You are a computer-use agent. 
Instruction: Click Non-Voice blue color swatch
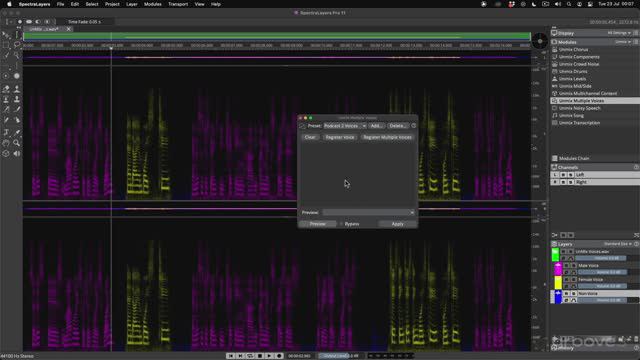[x=558, y=297]
